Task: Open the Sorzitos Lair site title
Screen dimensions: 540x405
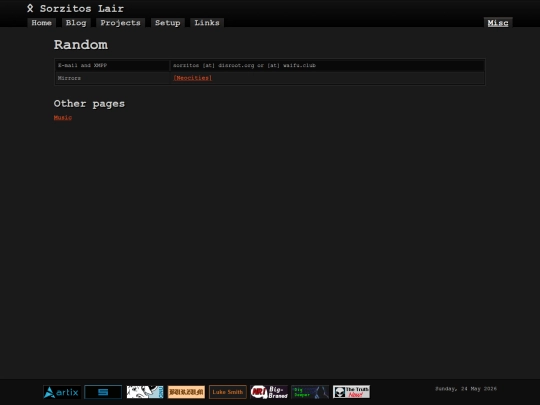Action: pos(82,9)
